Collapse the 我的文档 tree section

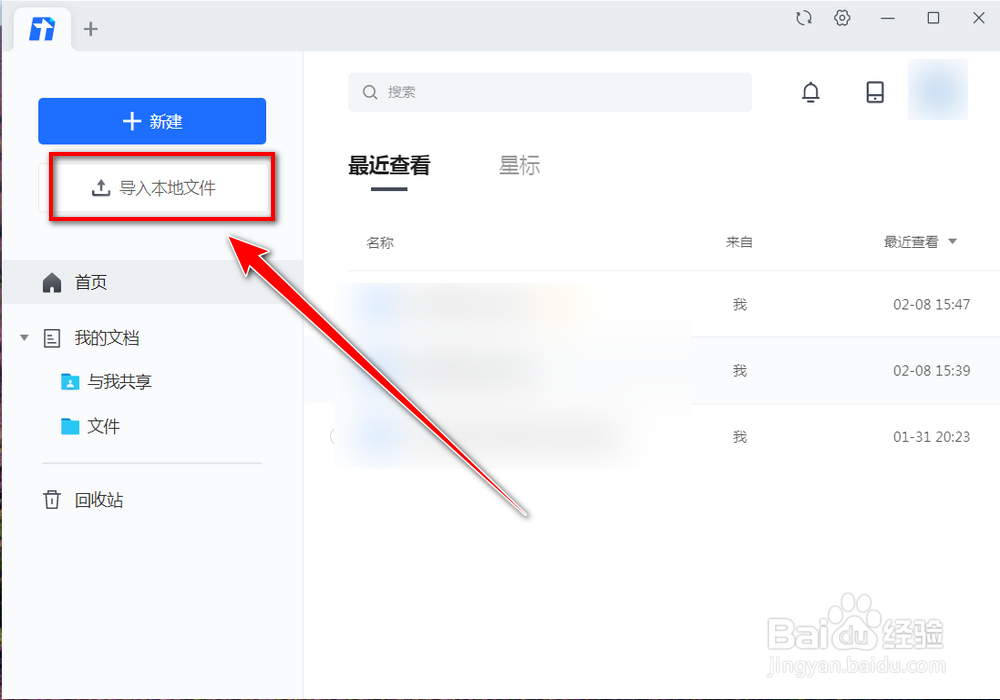23,338
